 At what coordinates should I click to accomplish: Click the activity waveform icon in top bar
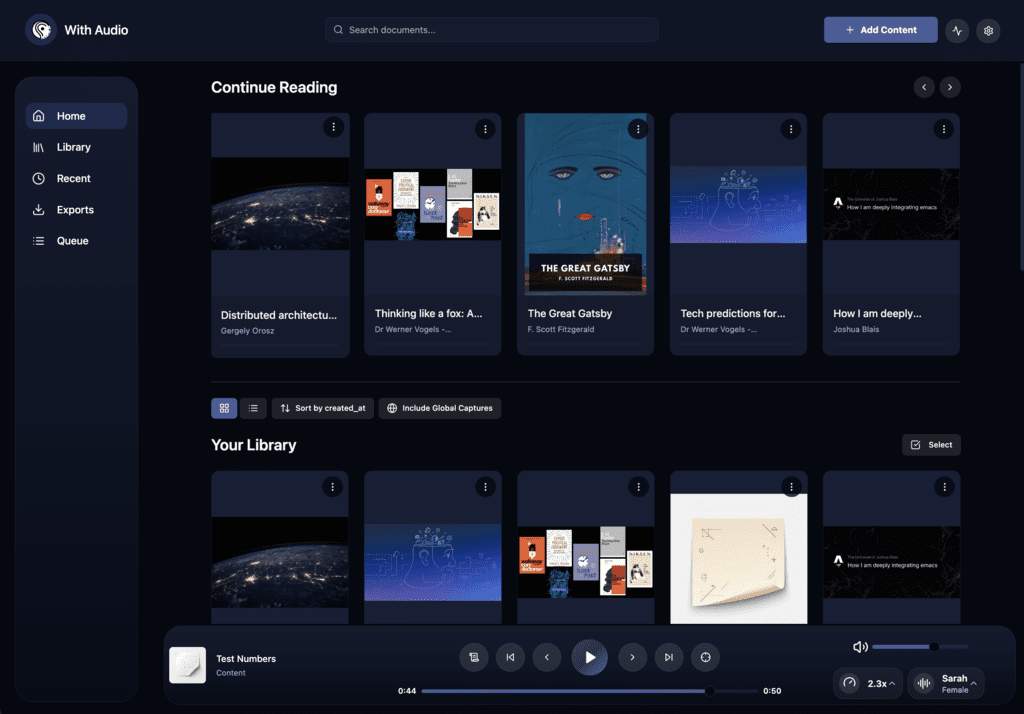pyautogui.click(x=957, y=30)
